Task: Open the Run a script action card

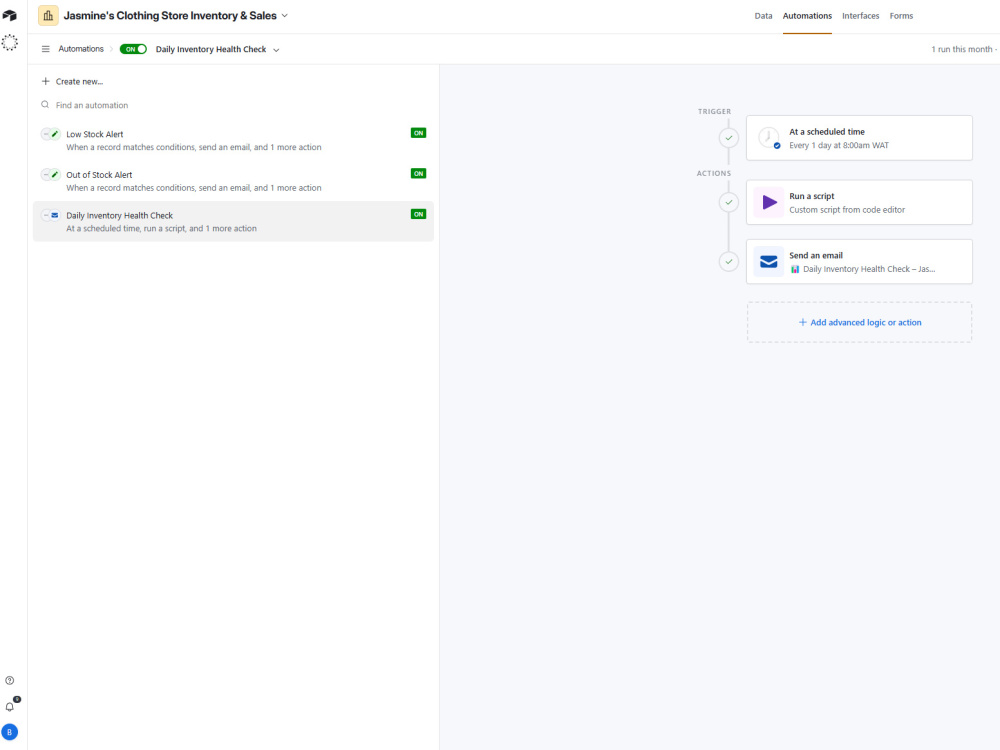Action: [x=859, y=202]
